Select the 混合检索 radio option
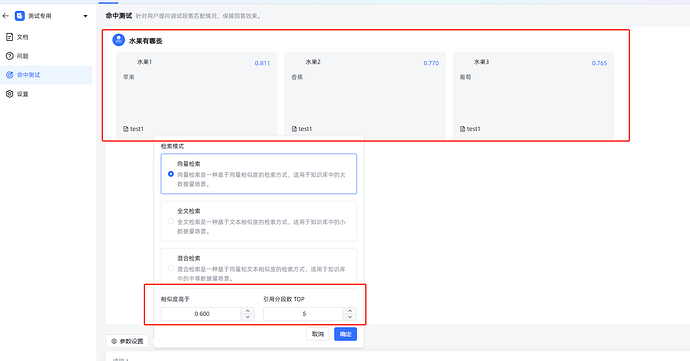This screenshot has height=361, width=690. click(171, 268)
